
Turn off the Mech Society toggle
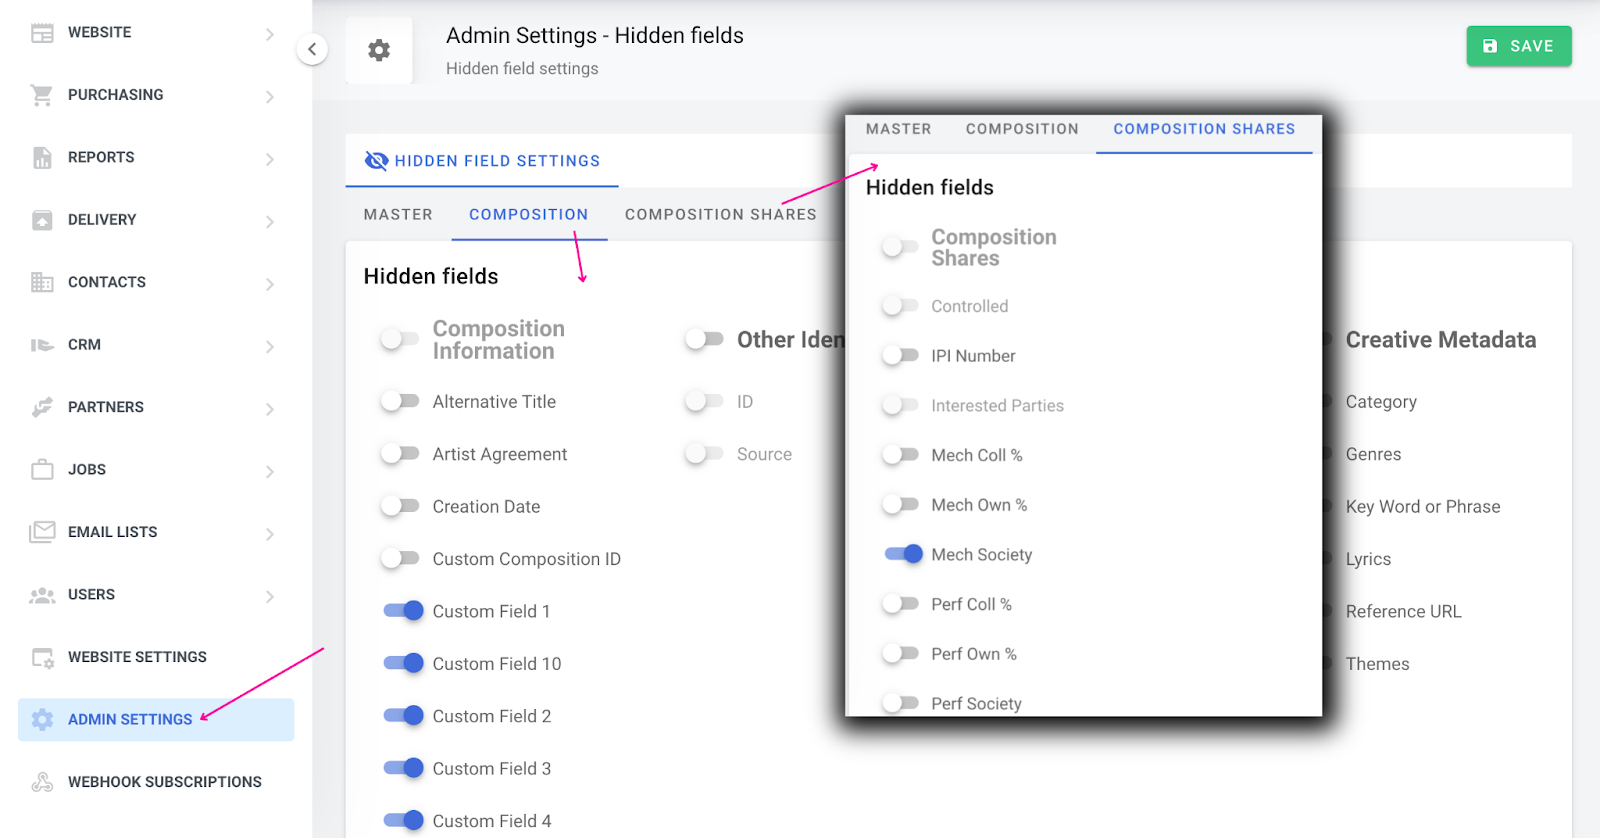click(x=903, y=554)
